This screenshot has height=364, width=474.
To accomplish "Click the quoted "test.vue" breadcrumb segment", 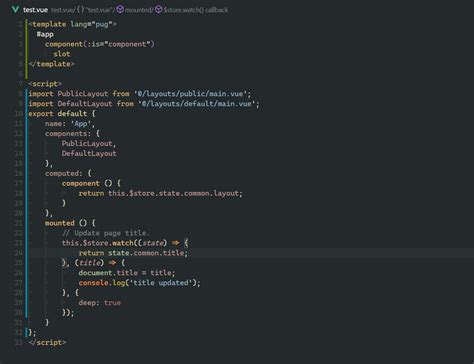I will point(98,10).
